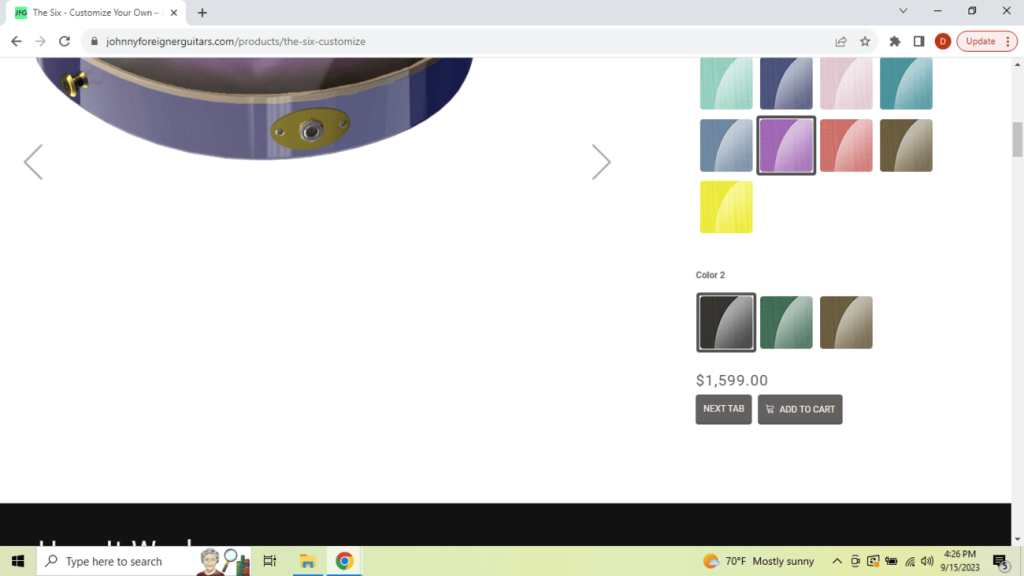This screenshot has width=1024, height=576.
Task: Open File Explorer from the taskbar
Action: (307, 561)
